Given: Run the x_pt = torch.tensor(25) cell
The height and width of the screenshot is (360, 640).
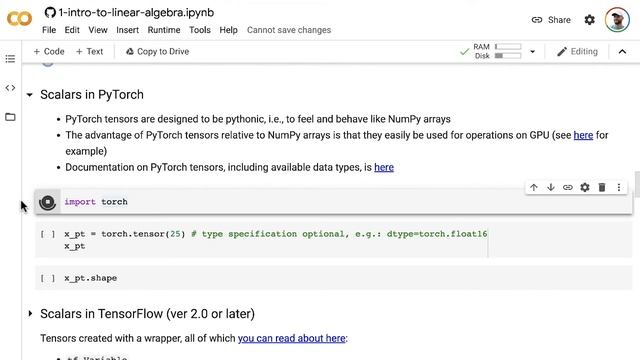Looking at the screenshot, I should click(47, 234).
